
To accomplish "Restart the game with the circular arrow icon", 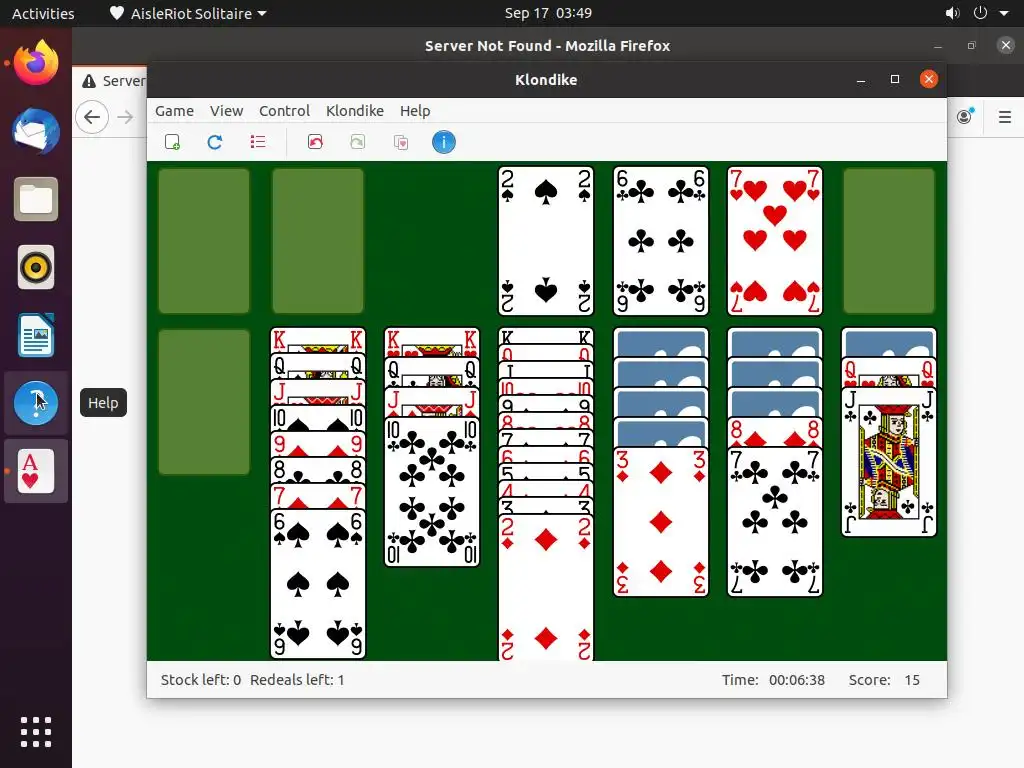I will pyautogui.click(x=215, y=142).
